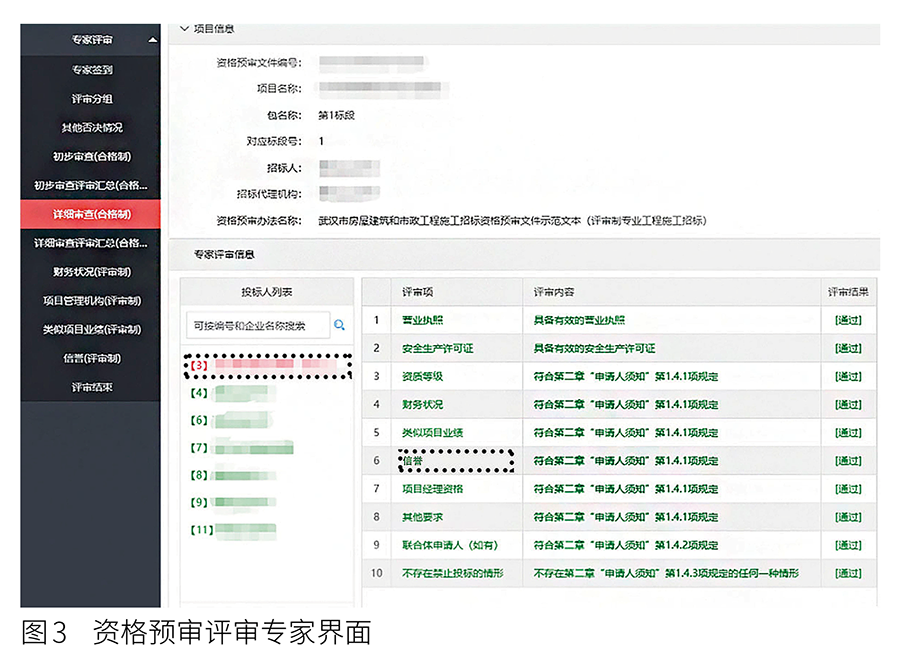Image resolution: width=900 pixels, height=661 pixels.
Task: Go to 信誉(评审制) in sidebar
Action: click(x=90, y=358)
